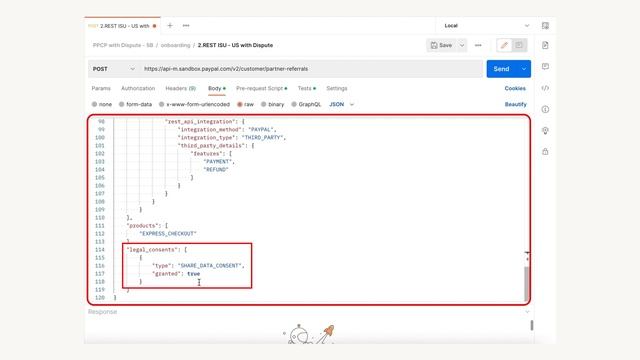This screenshot has width=640, height=360.
Task: Open the Settings tab
Action: point(337,88)
